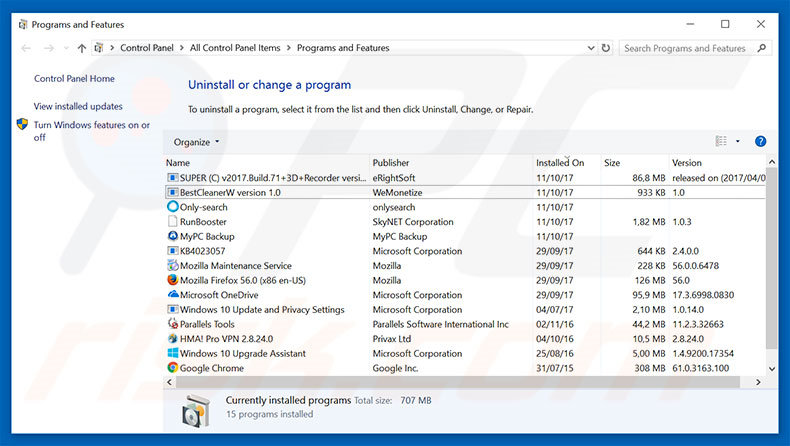Open the Organize dropdown menu
Viewport: 790px width, 446px height.
[196, 142]
